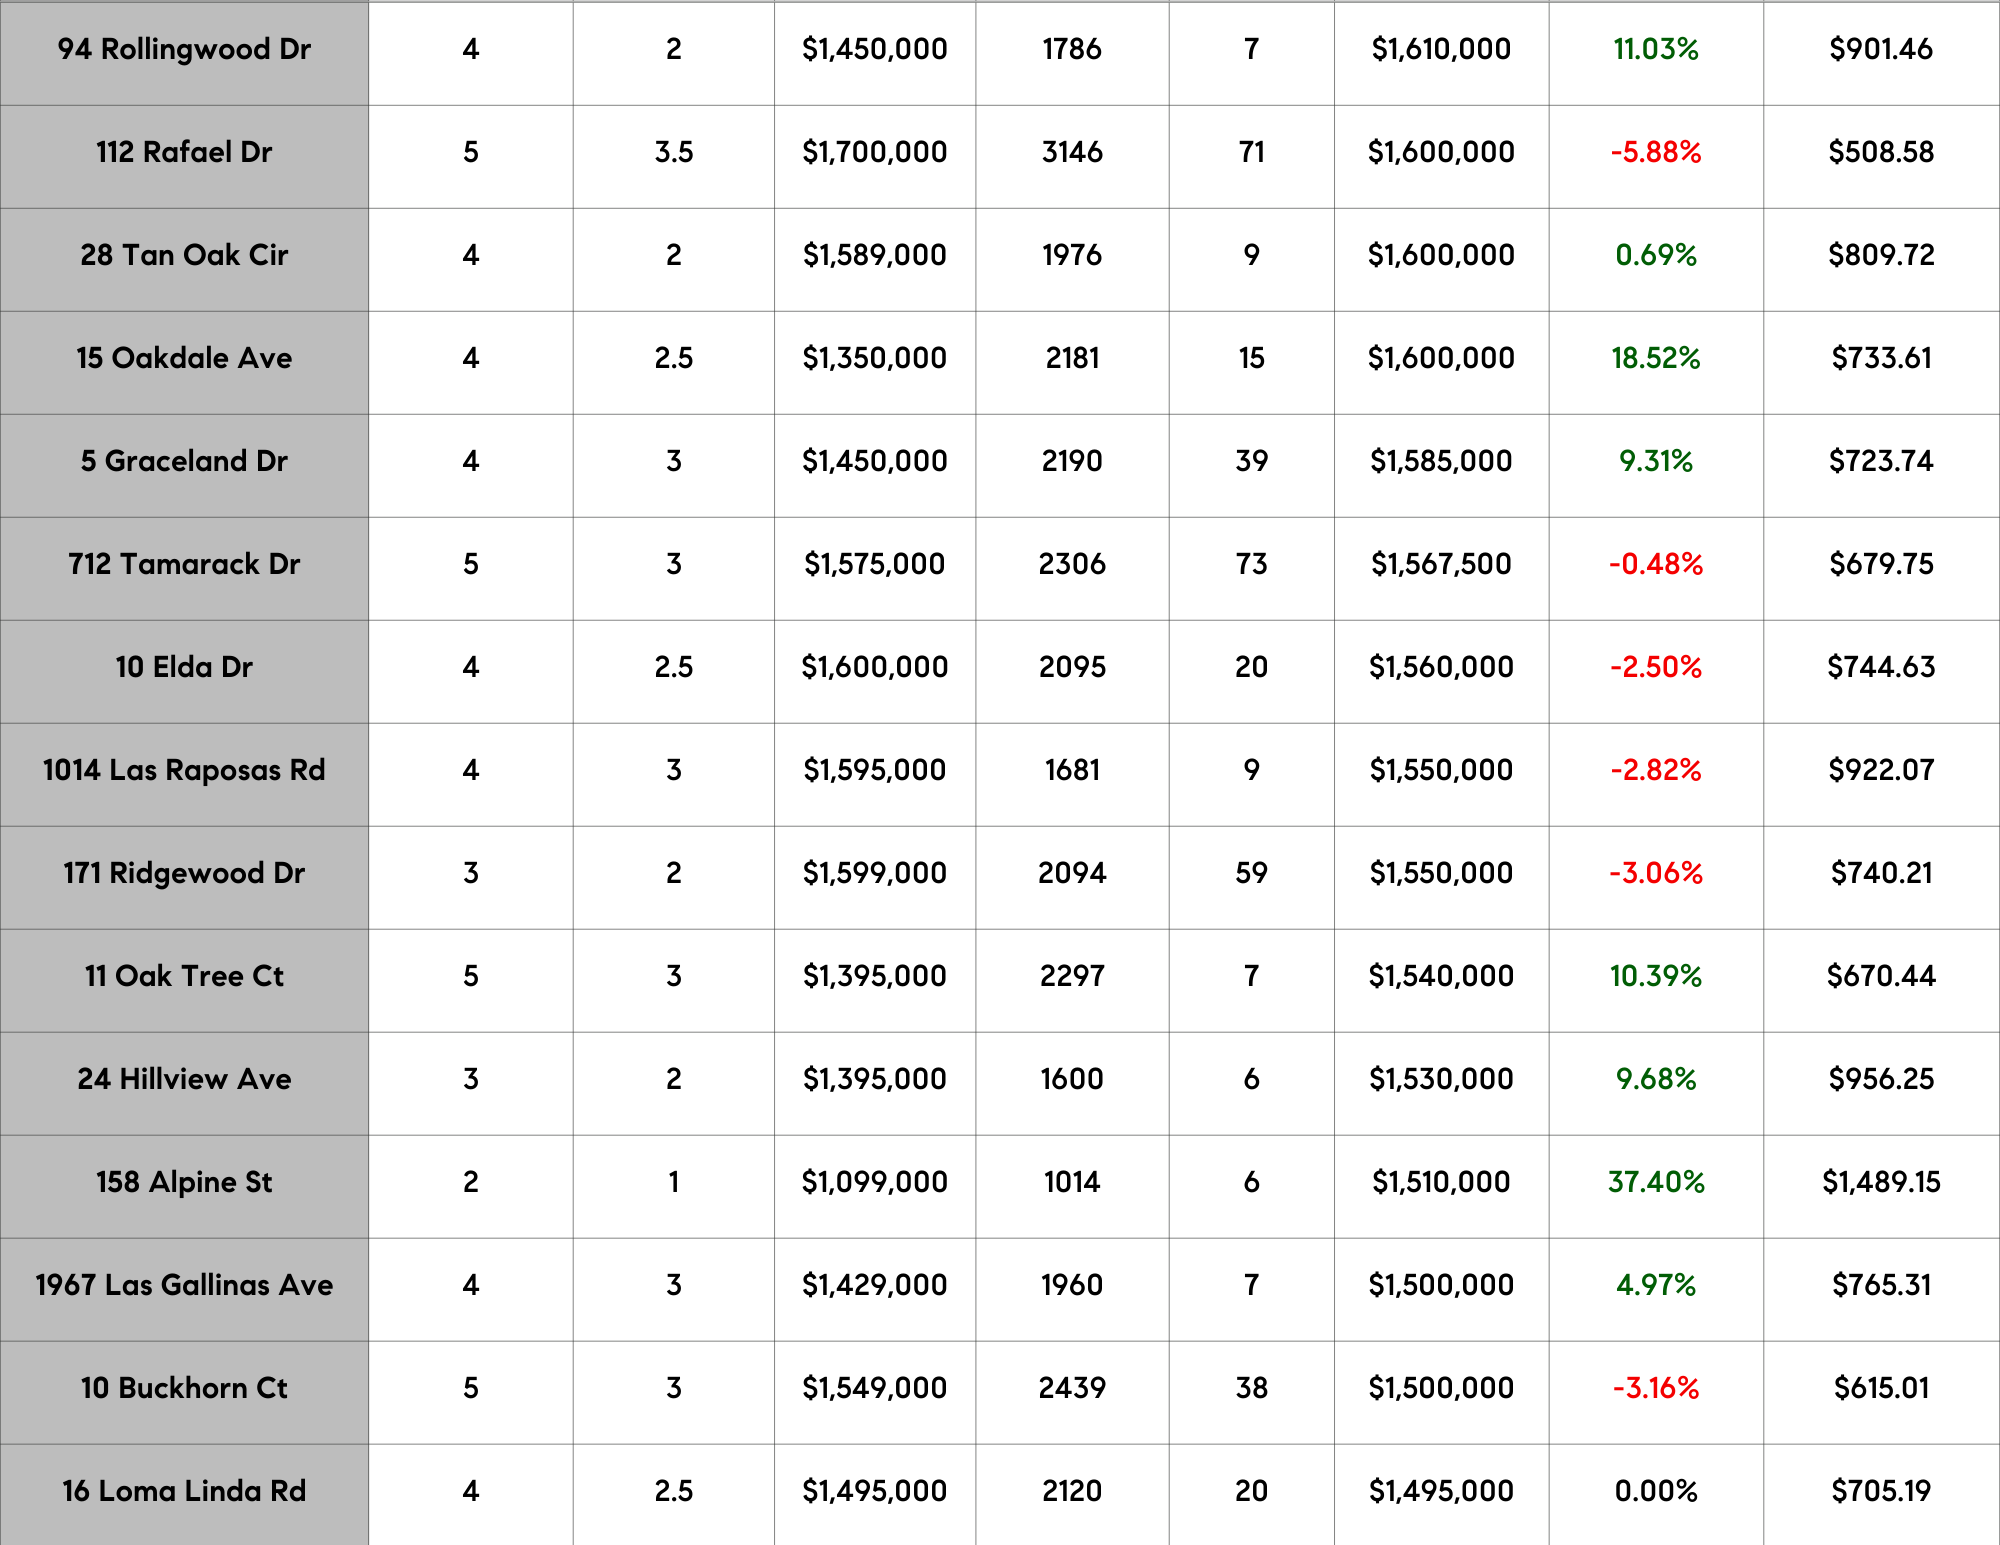The width and height of the screenshot is (2000, 1545).
Task: Select the 16 Loma Linda Rd cell
Action: [184, 1492]
